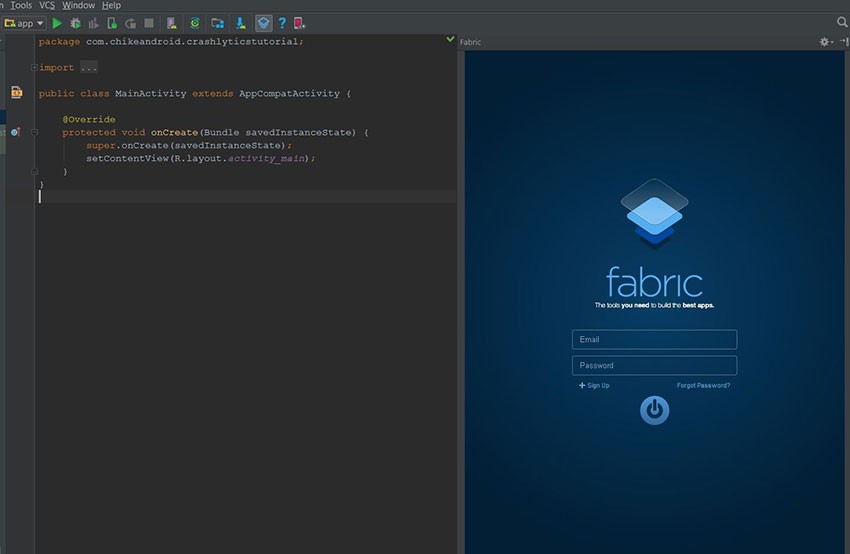Focus the Password input field
The width and height of the screenshot is (850, 554).
pos(654,365)
